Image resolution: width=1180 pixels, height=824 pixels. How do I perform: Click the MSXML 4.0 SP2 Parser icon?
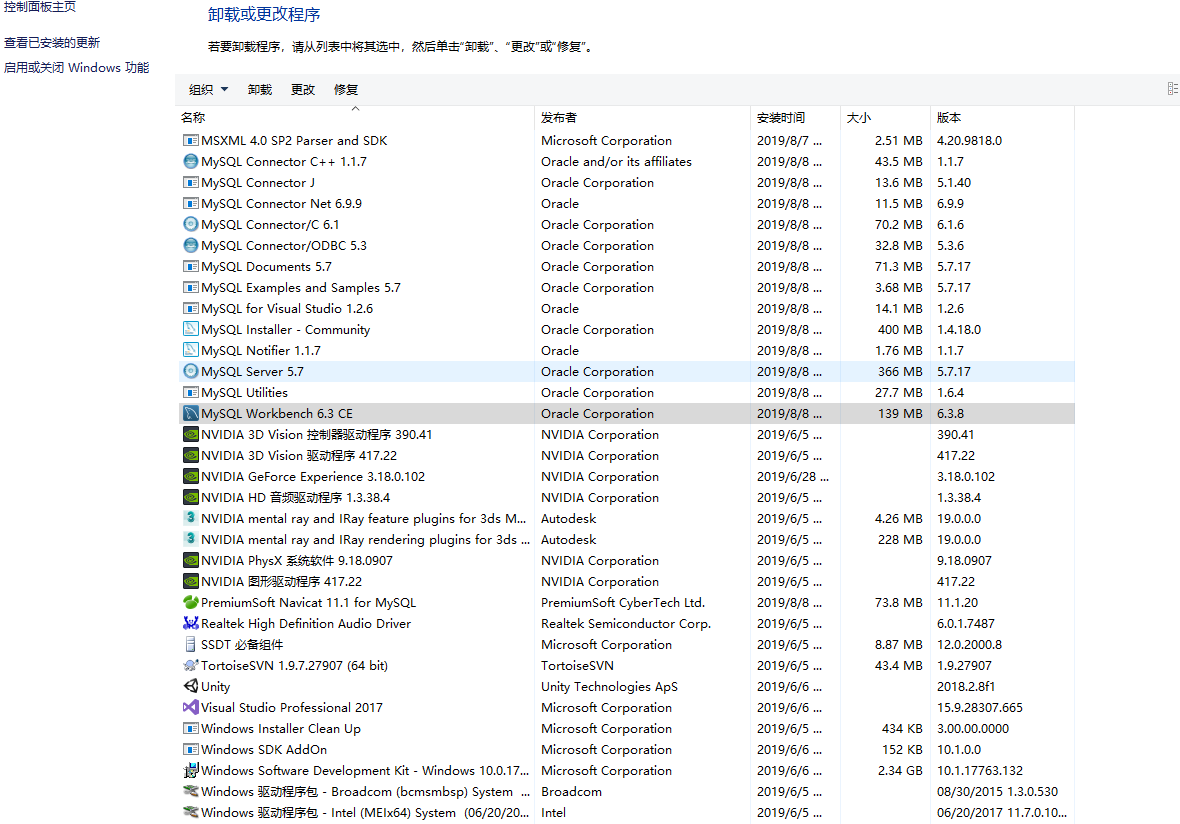pos(190,141)
